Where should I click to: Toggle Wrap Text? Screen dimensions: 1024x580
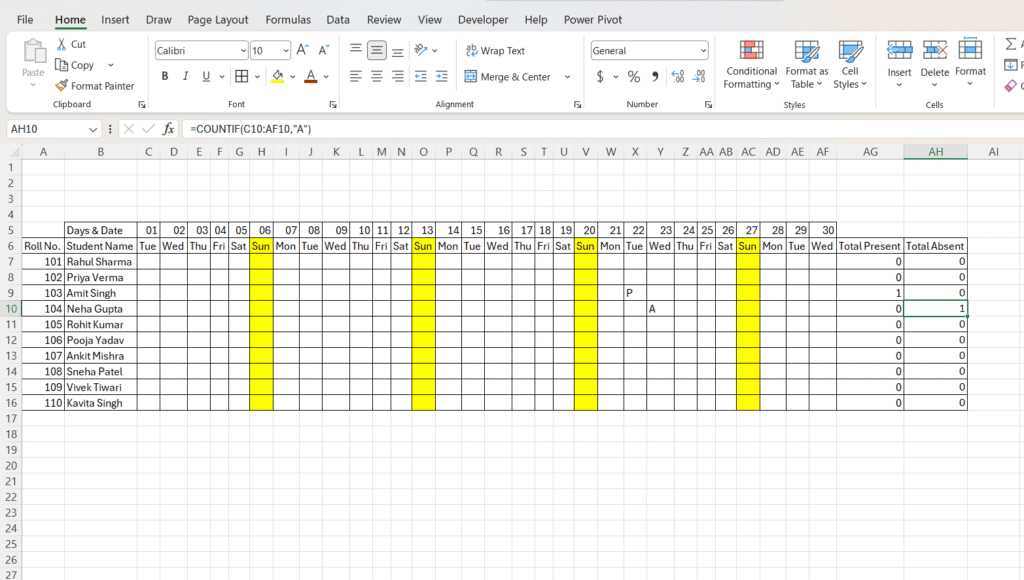pos(495,50)
